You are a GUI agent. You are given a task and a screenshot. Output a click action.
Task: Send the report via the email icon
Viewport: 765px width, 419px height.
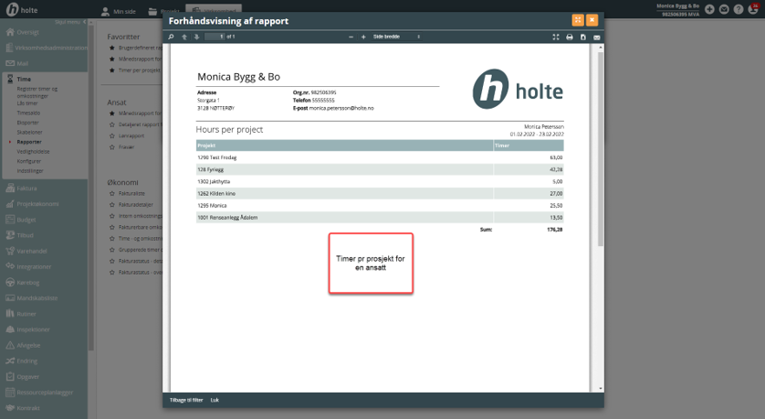pyautogui.click(x=596, y=36)
